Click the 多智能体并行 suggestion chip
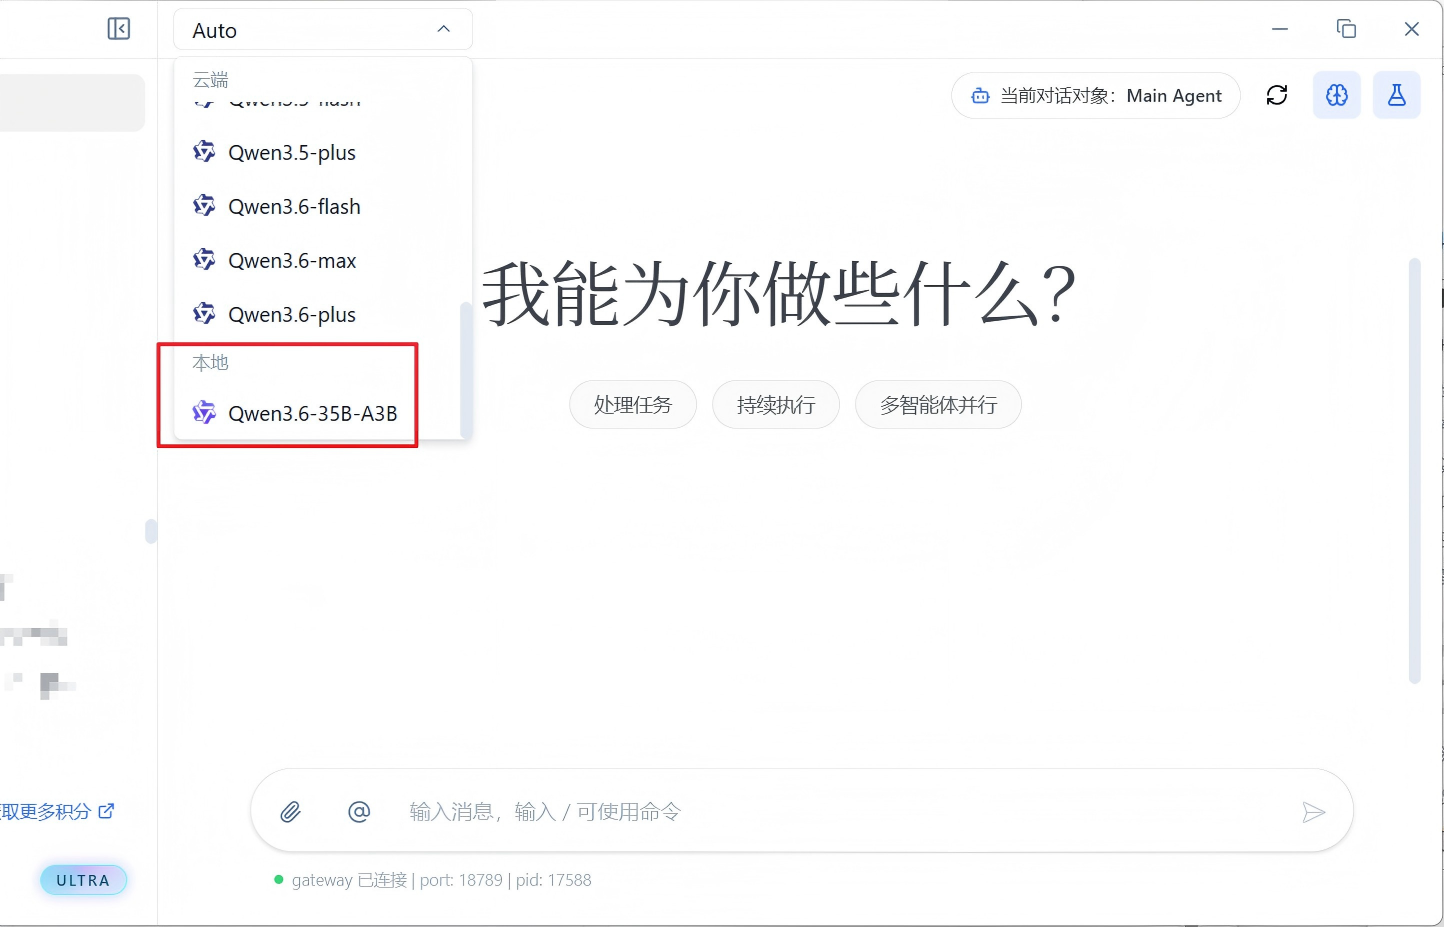 [938, 405]
